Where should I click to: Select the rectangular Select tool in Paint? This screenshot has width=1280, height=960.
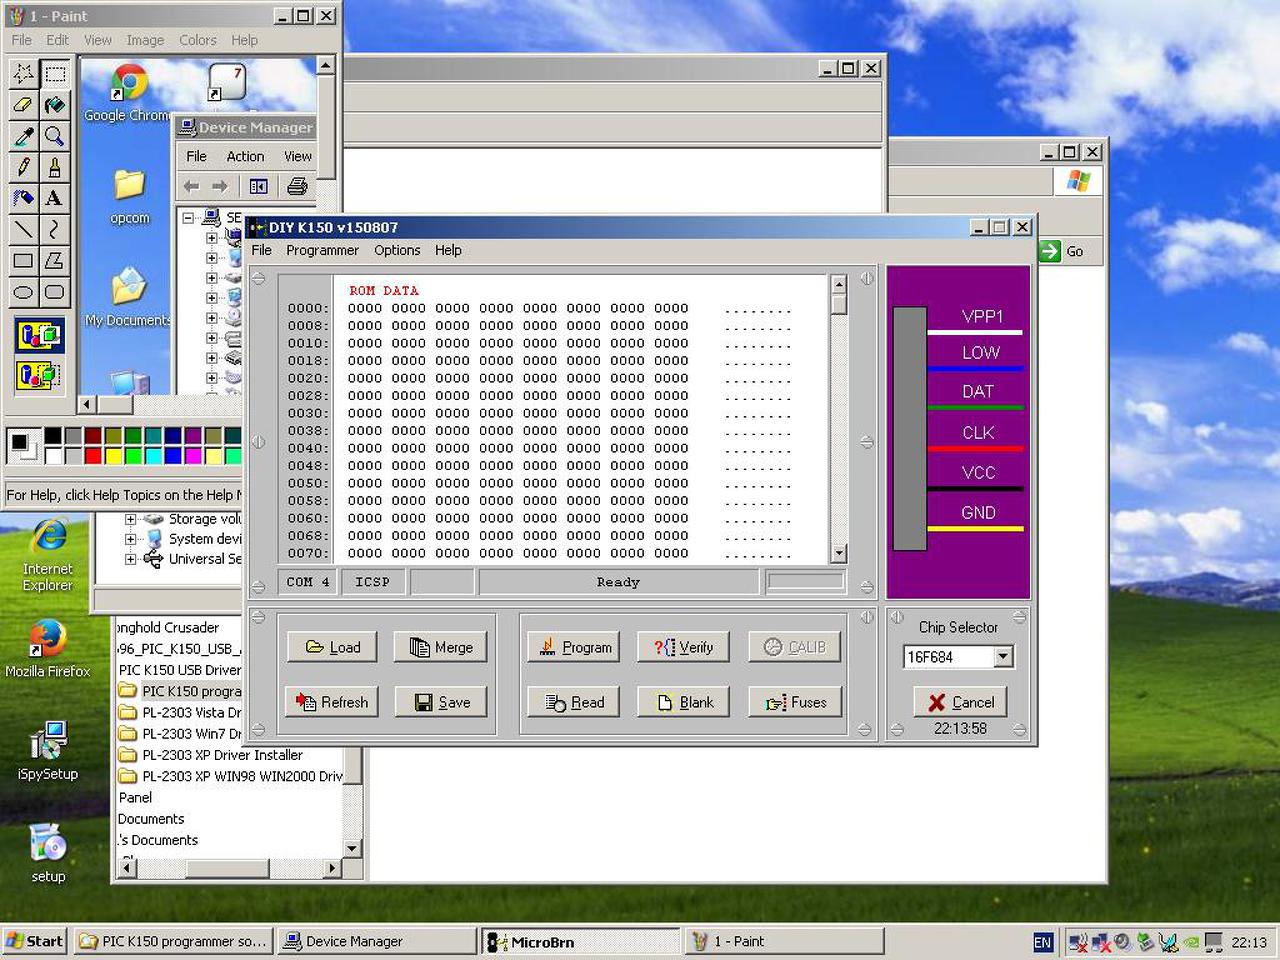coord(55,73)
